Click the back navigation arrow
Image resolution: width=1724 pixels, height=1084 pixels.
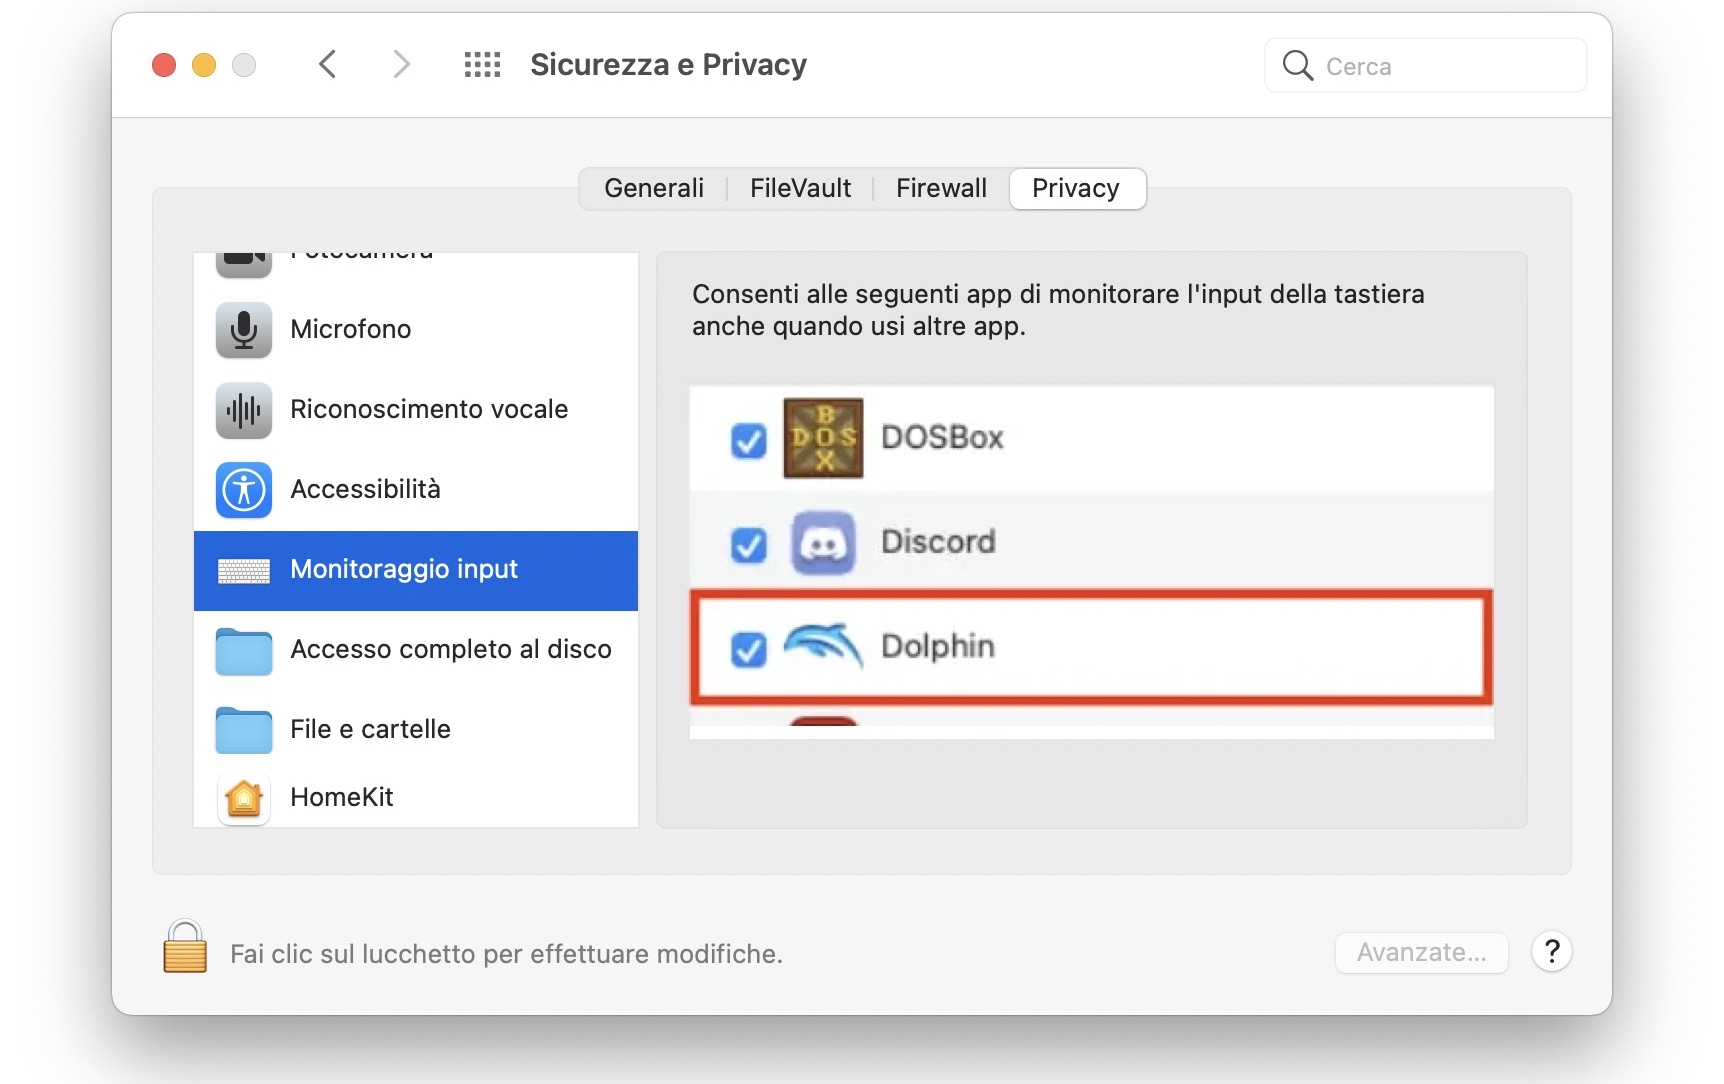point(328,63)
